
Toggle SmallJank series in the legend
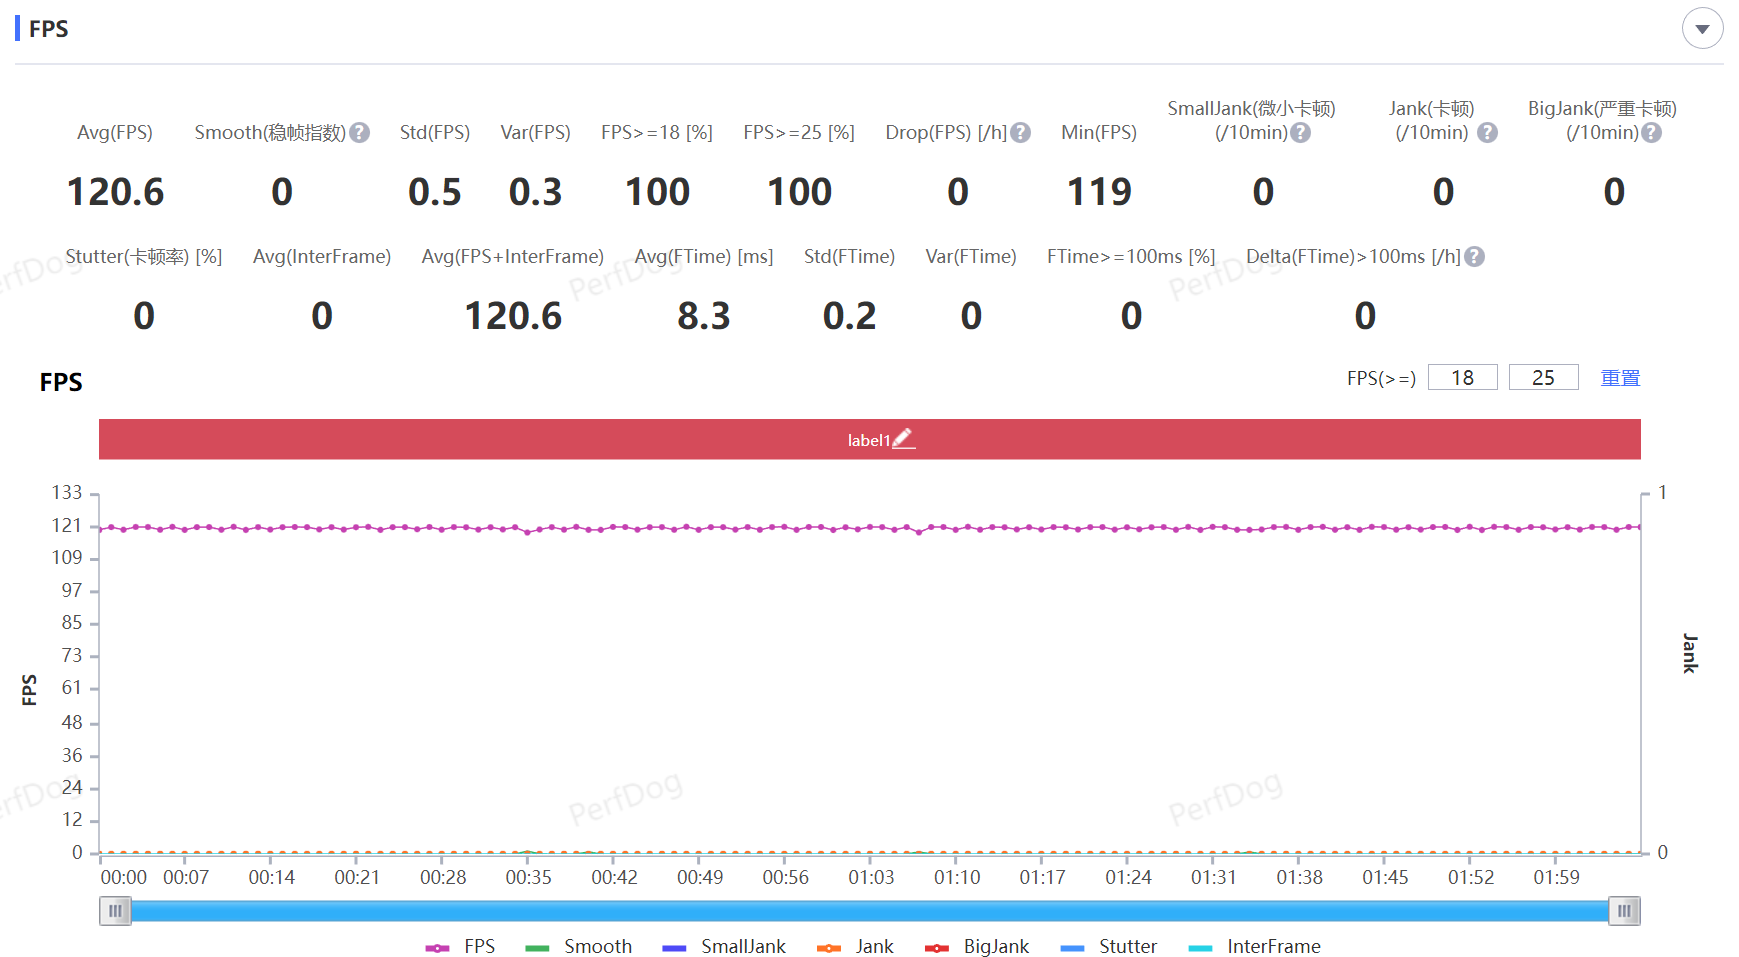click(x=724, y=947)
